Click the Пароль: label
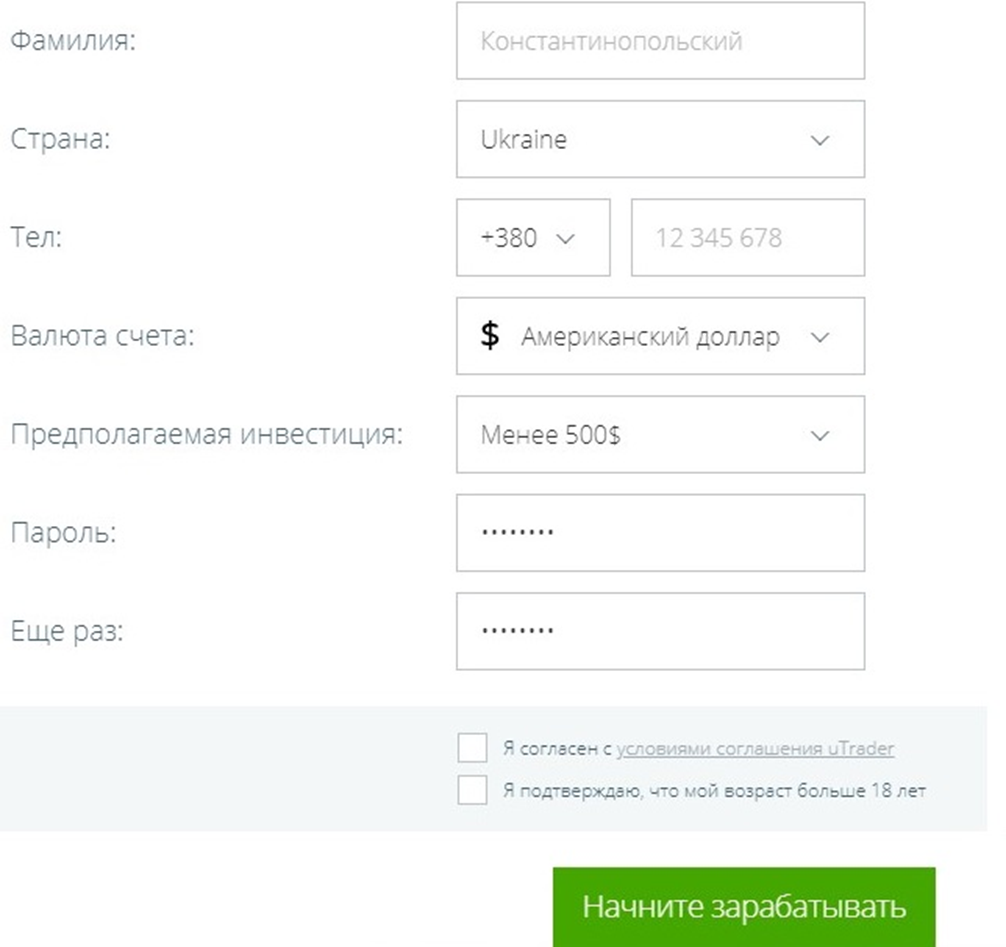Image resolution: width=1006 pixels, height=947 pixels. pos(64,533)
